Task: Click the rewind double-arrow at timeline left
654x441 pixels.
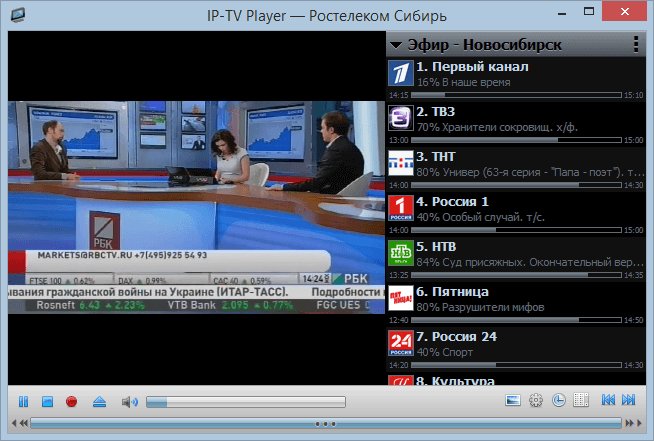Action: point(24,423)
